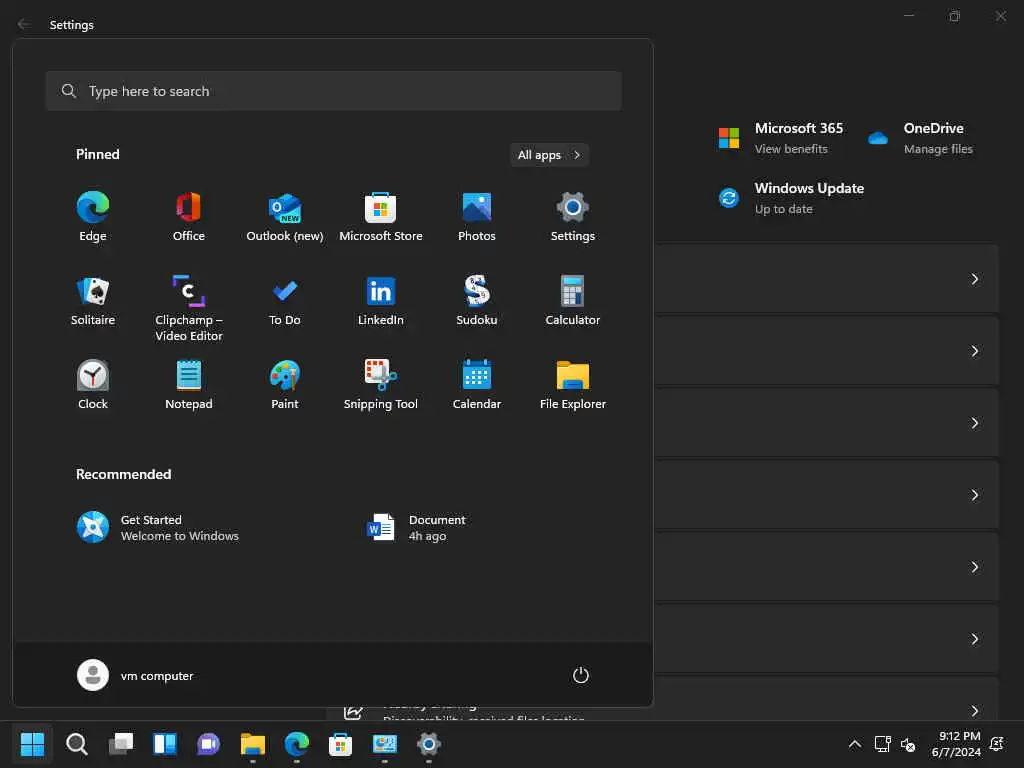Open Widgets from the taskbar
Screen dimensions: 1024x768
[165, 744]
